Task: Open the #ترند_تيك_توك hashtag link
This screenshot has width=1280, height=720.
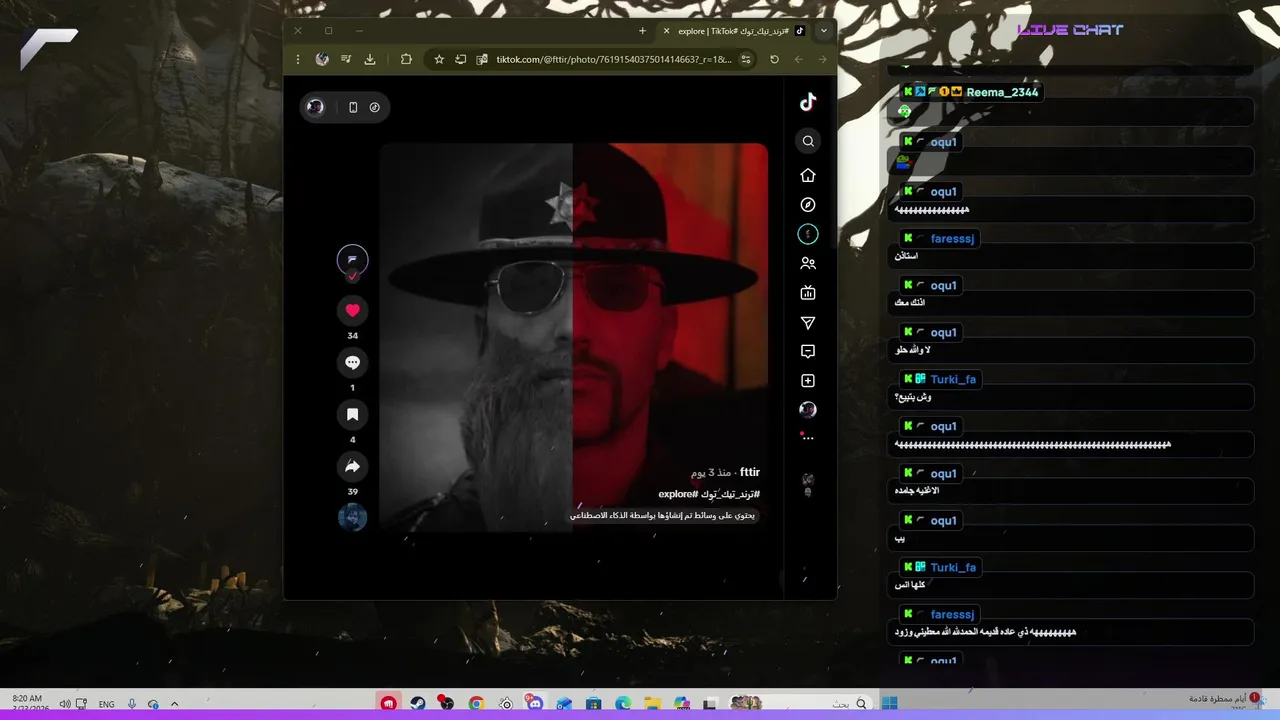Action: pos(731,494)
